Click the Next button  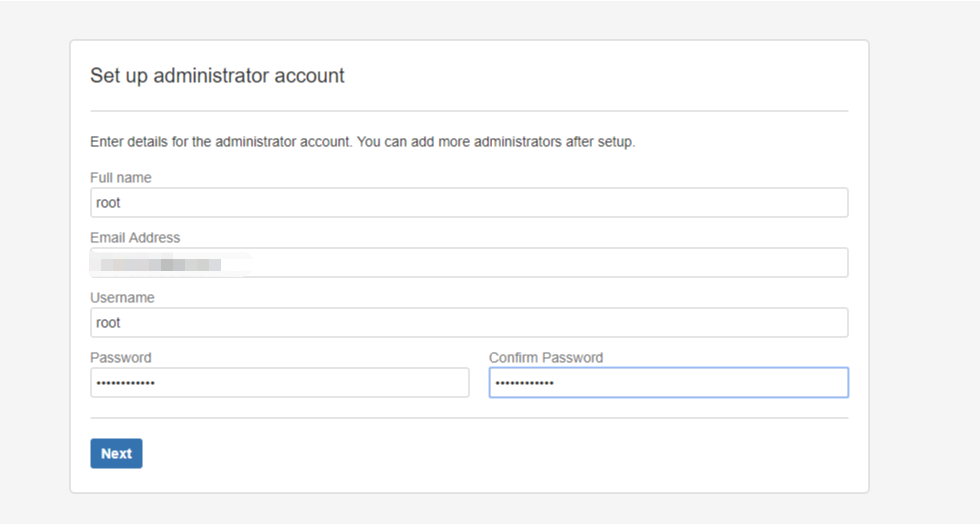116,453
